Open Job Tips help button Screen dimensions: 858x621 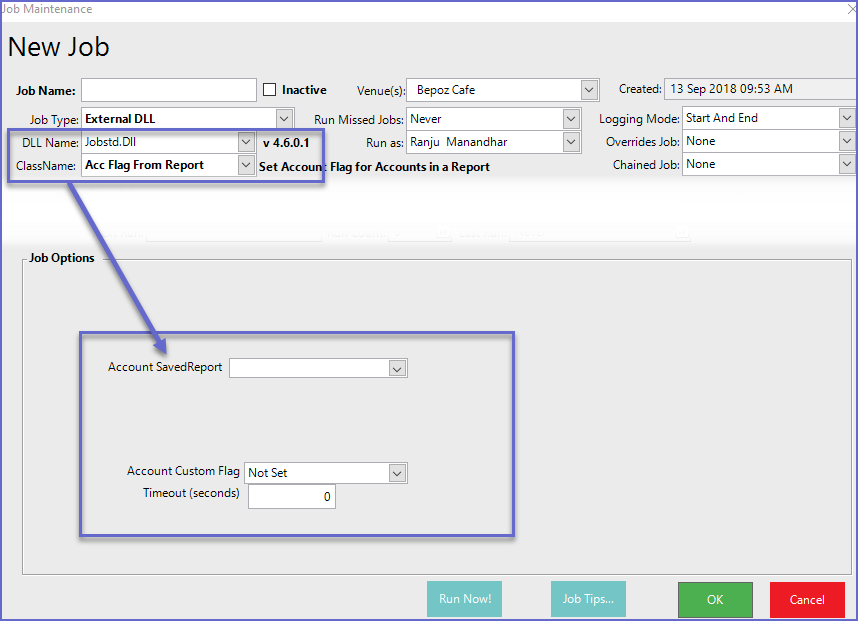[588, 600]
